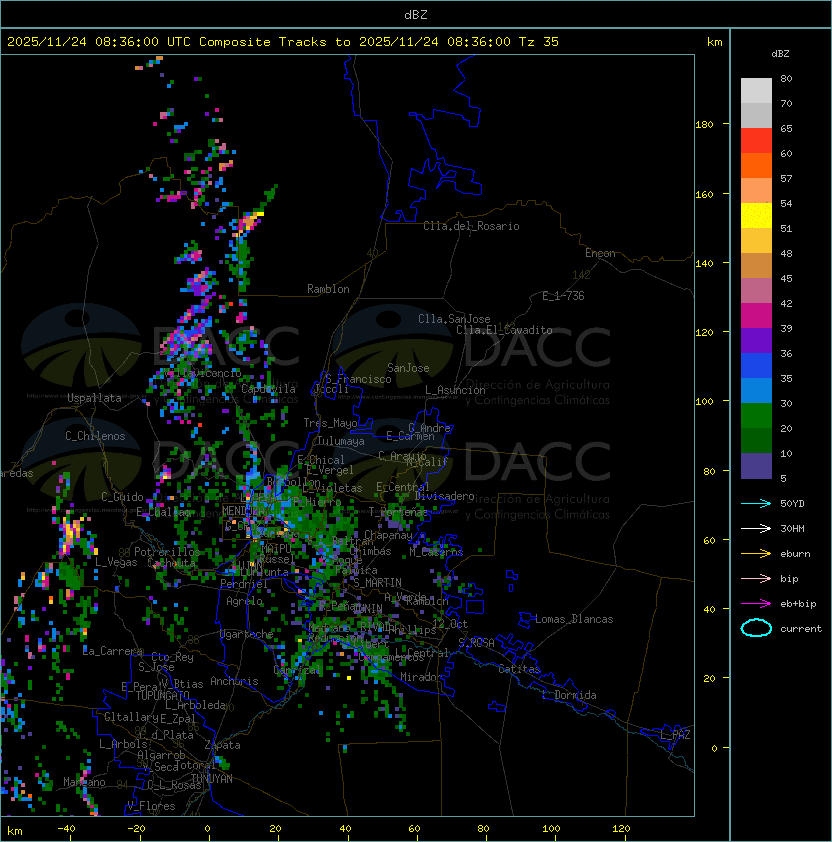Screen dimensions: 832x842
Task: Pick the red 65 dBZ legend swatch
Action: (756, 141)
